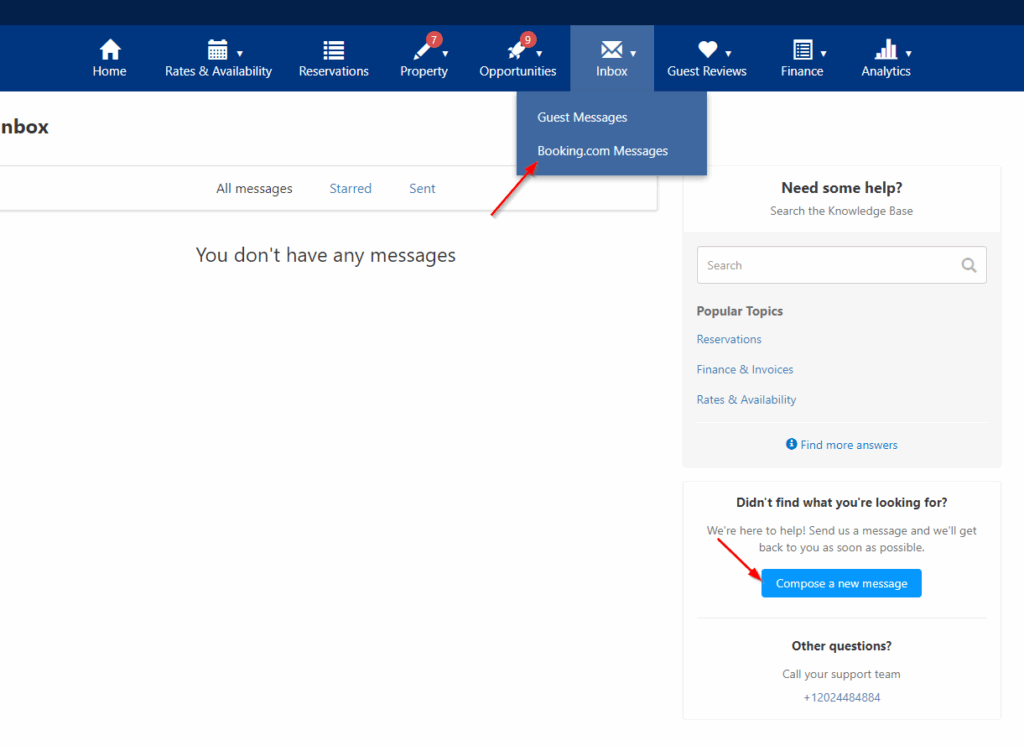Switch to the Sent tab
The width and height of the screenshot is (1024, 746).
click(x=422, y=188)
